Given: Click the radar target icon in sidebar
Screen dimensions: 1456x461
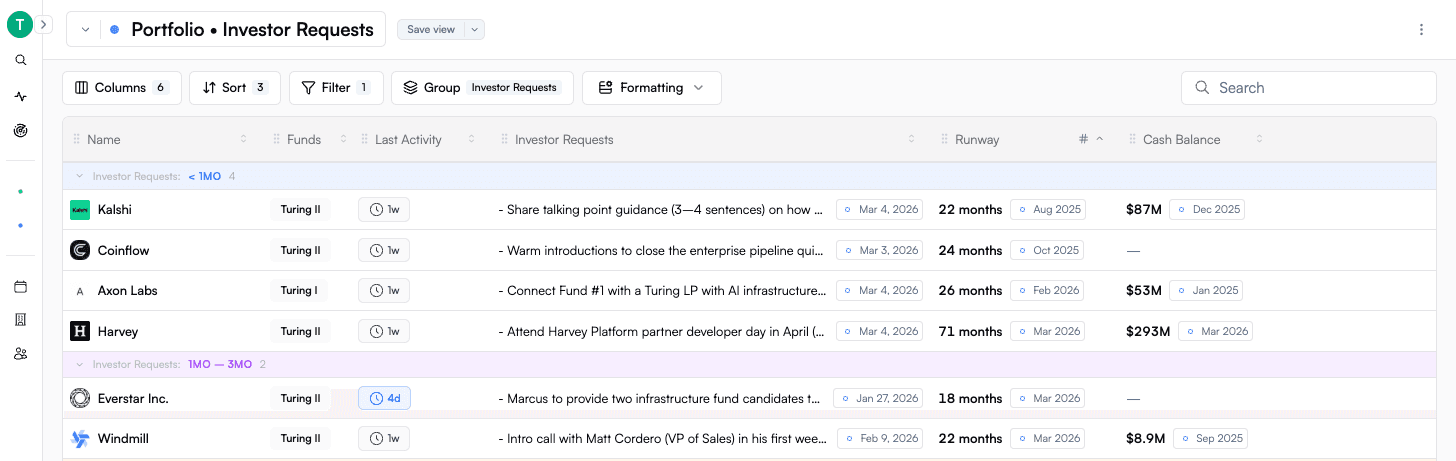Looking at the screenshot, I should (20, 130).
